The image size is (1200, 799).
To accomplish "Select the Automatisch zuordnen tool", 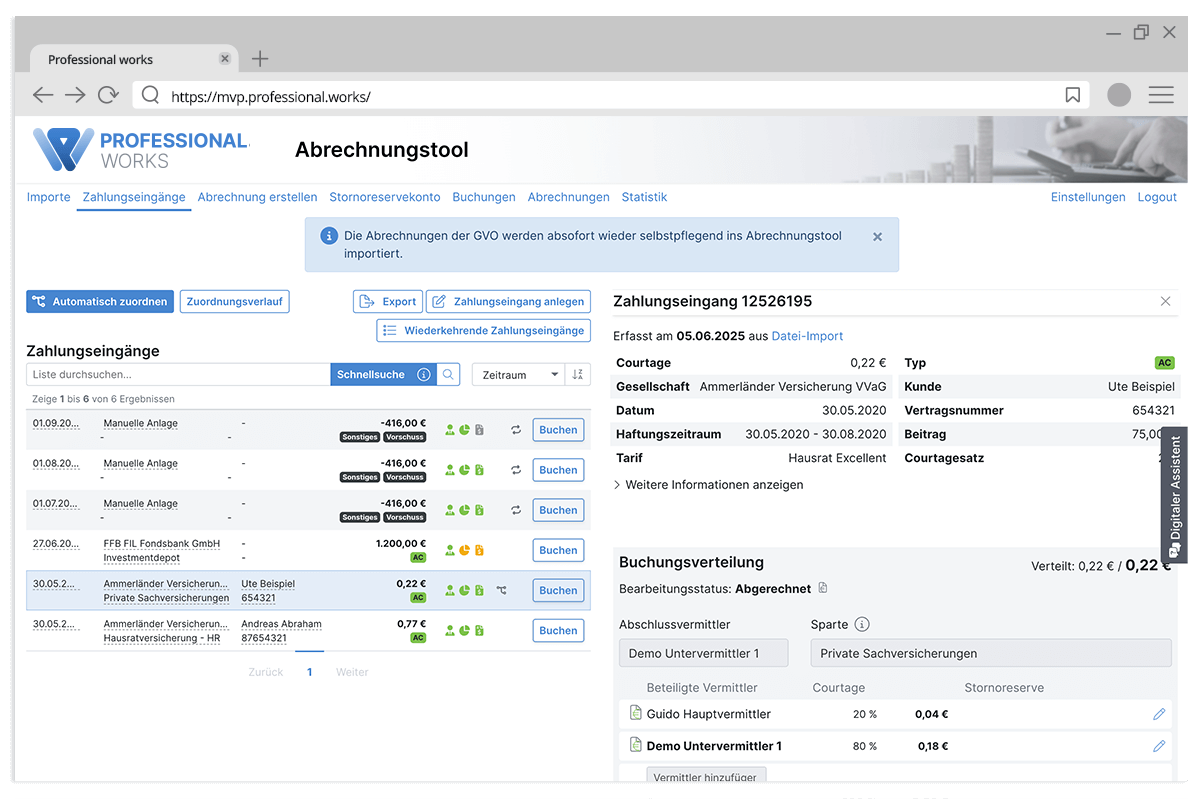I will coord(99,301).
